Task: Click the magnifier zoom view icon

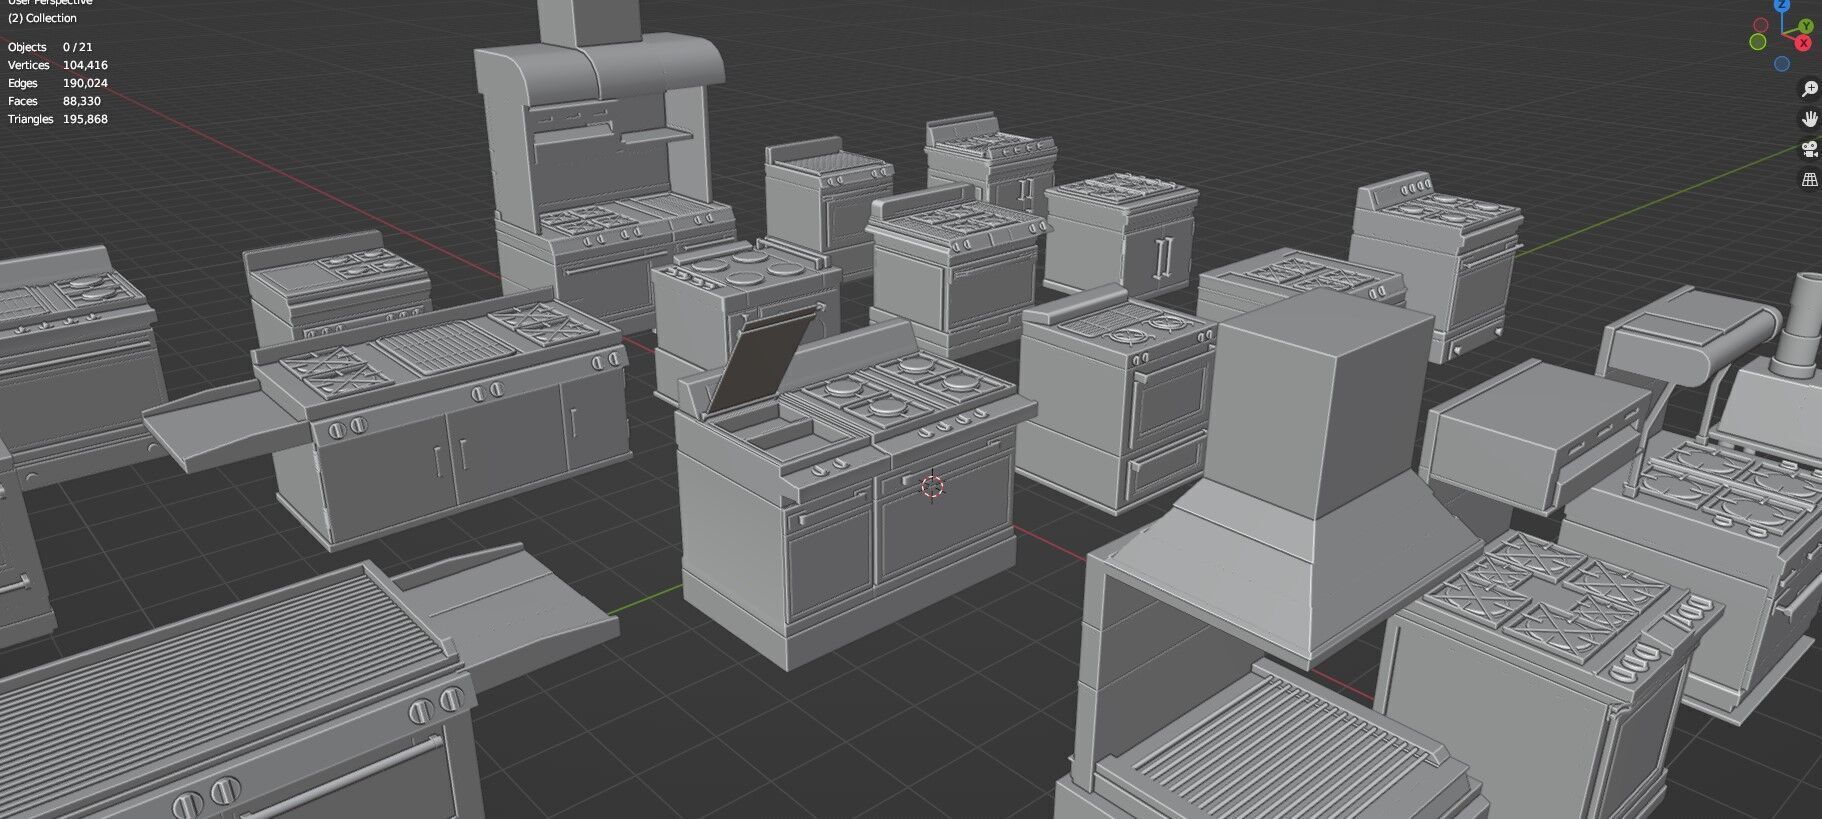Action: (x=1809, y=89)
